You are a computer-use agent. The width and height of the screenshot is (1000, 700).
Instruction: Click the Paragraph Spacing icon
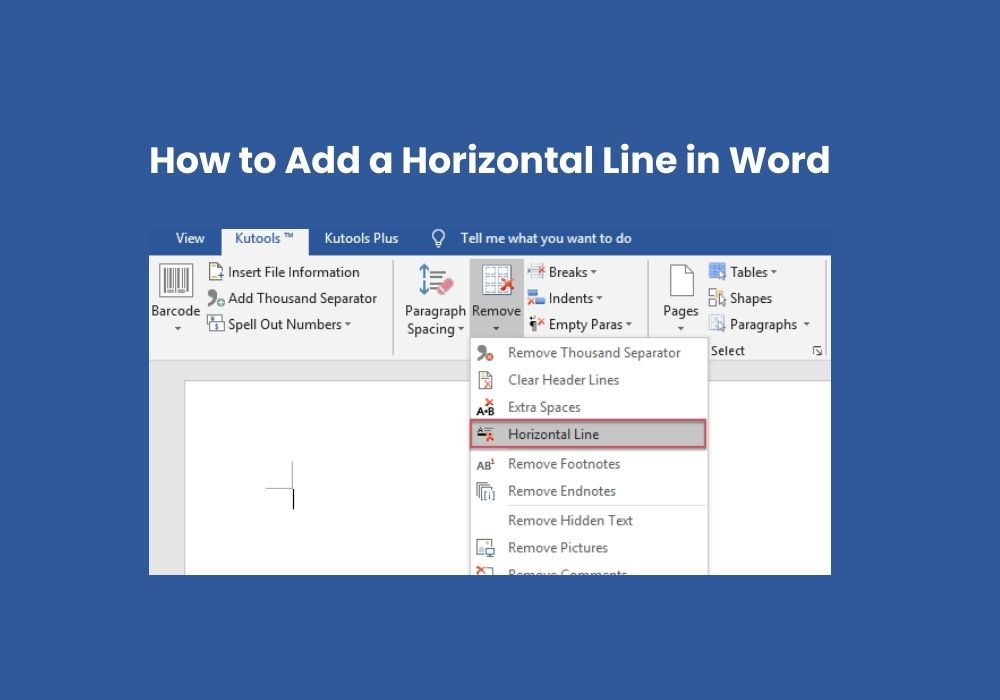pos(436,281)
